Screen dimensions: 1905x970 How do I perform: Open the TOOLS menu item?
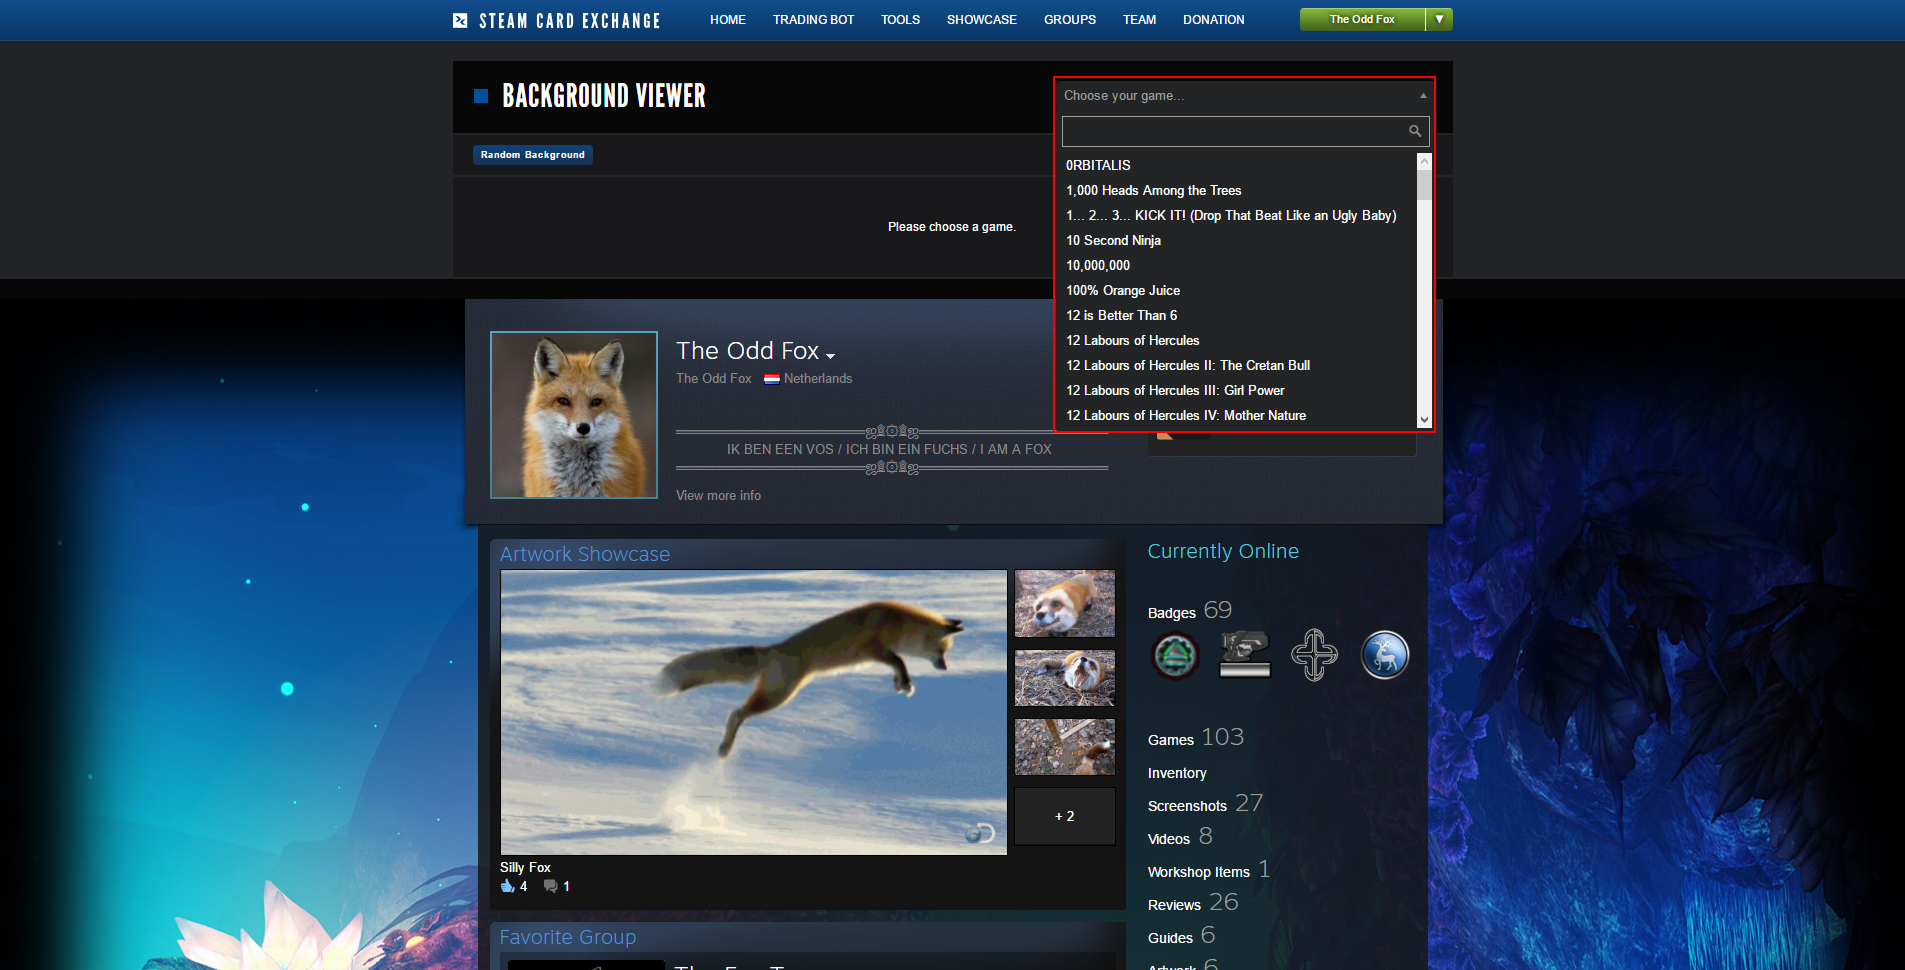tap(900, 20)
